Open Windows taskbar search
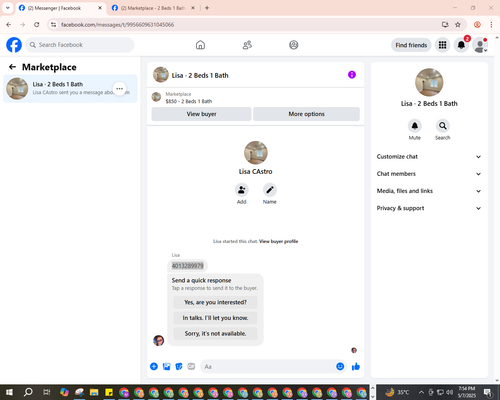Screen dimensions: 500x400 point(28,392)
